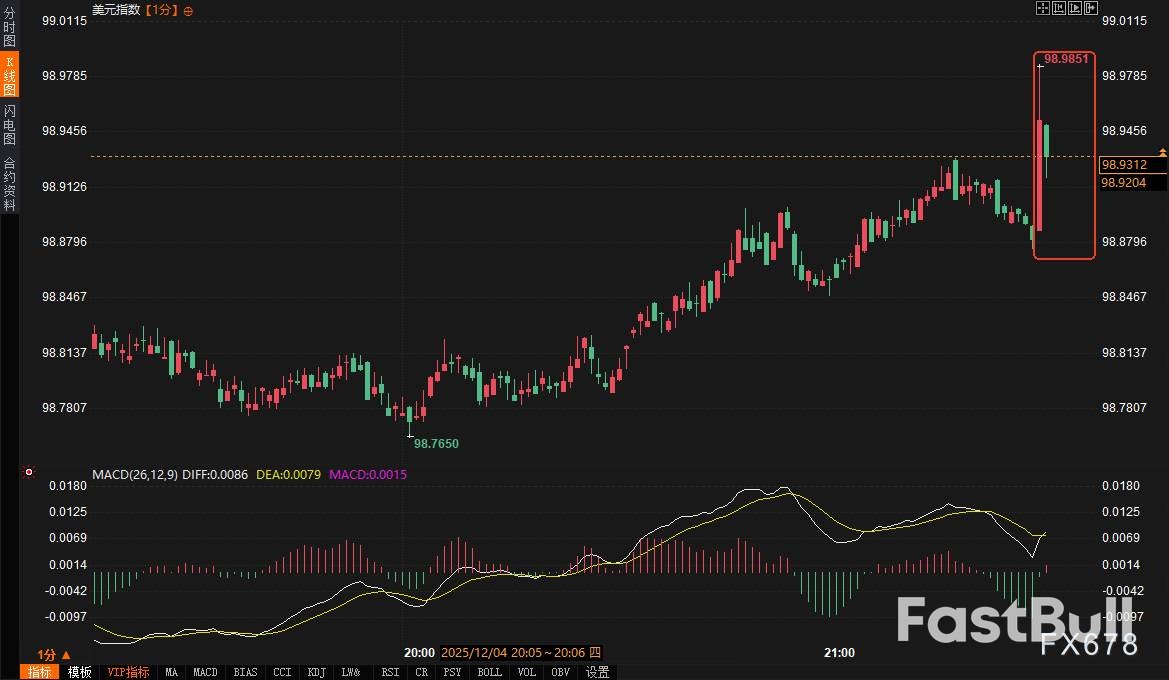Click the orange circle icon beside 【1分】
This screenshot has width=1169, height=680.
pos(189,10)
